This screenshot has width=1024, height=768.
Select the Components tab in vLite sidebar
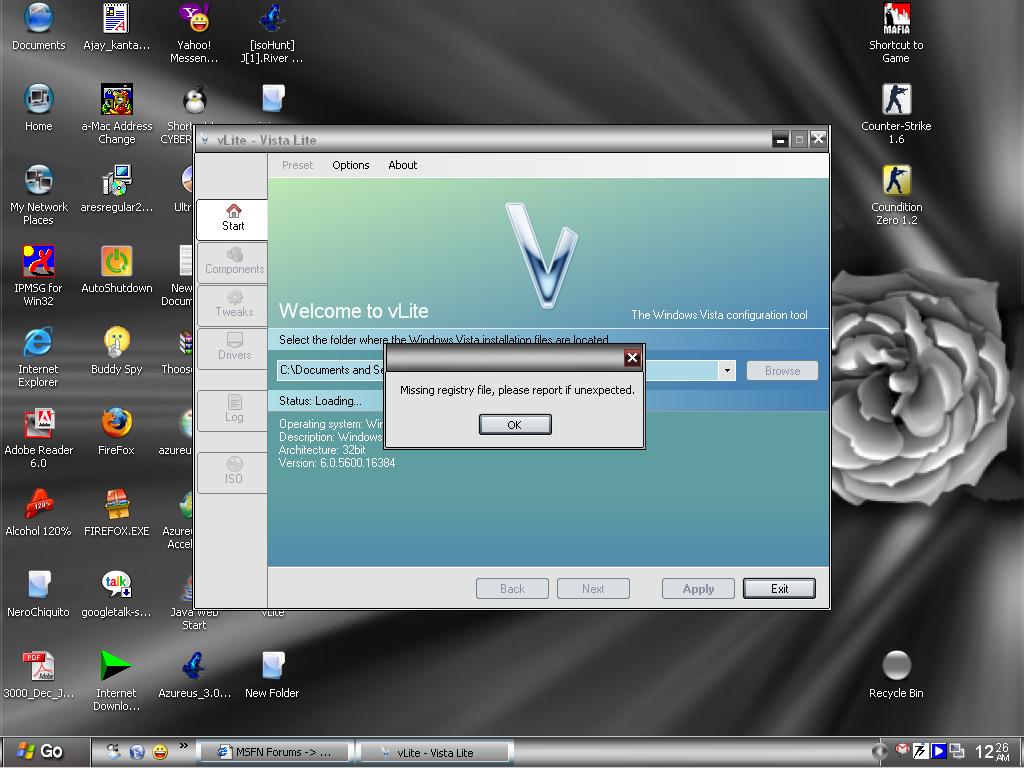[x=232, y=262]
